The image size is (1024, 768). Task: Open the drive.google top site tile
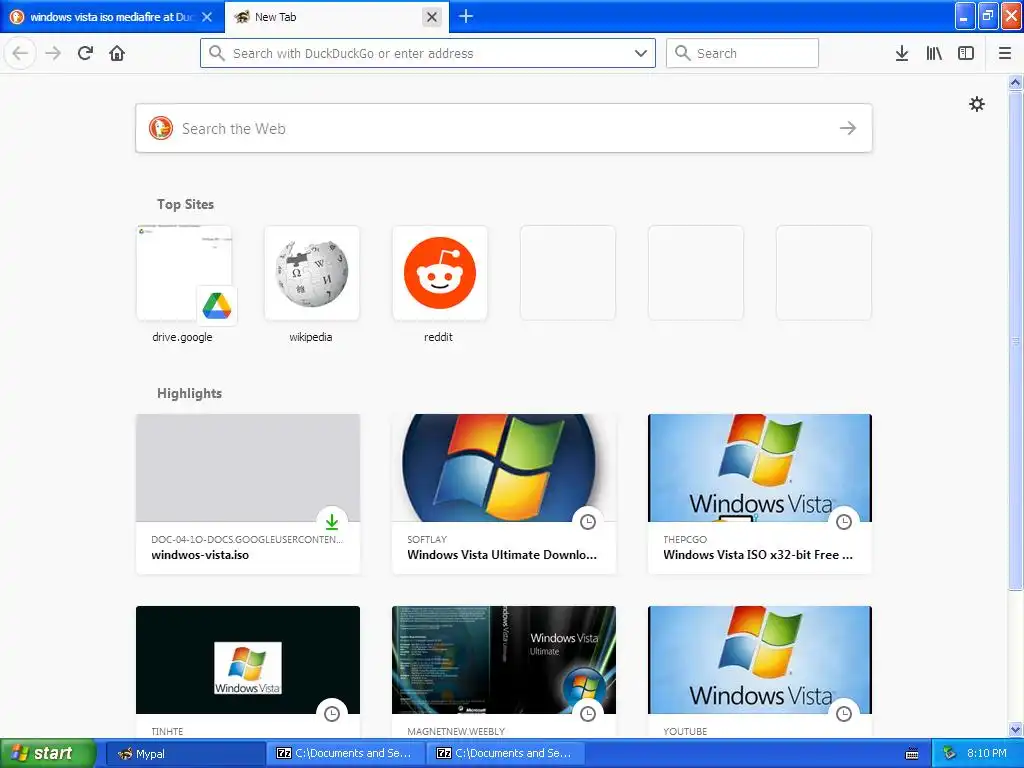coord(184,273)
